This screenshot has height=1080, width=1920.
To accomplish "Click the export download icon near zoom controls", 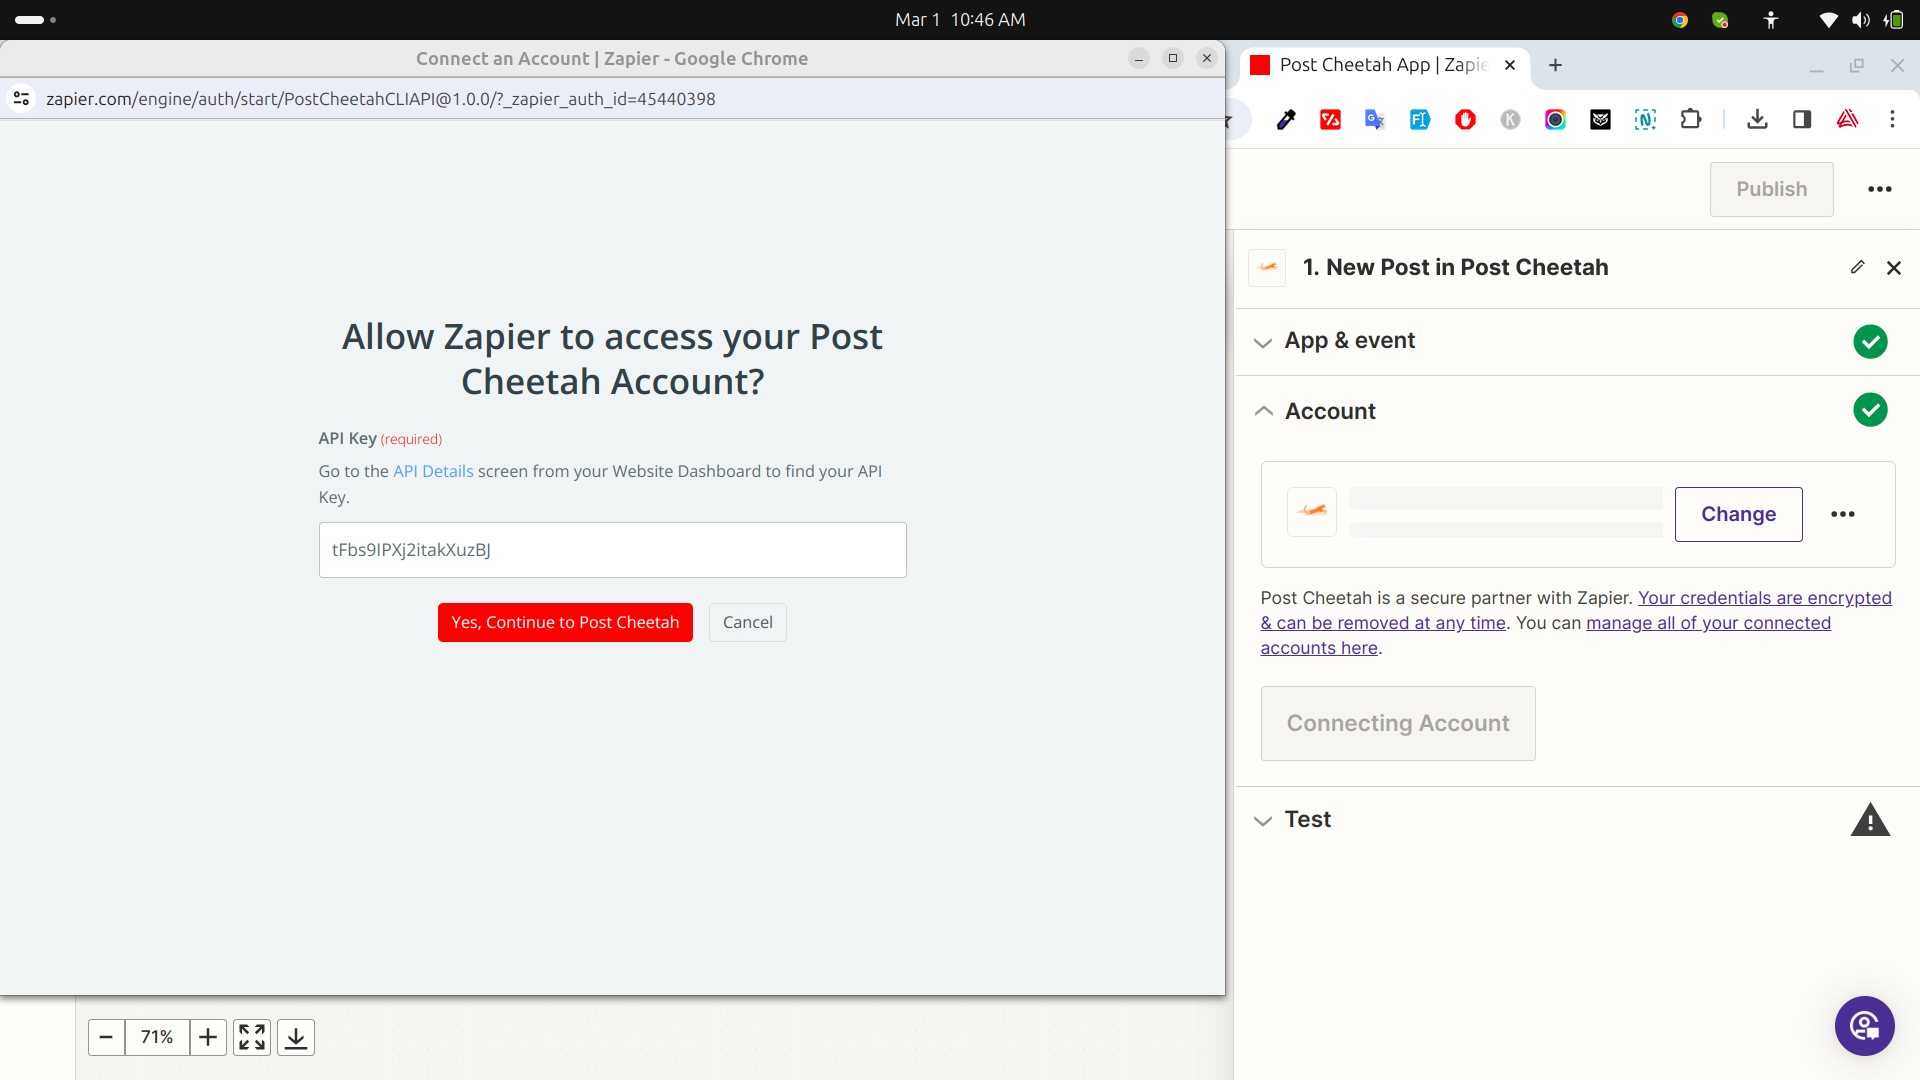I will (x=296, y=1038).
